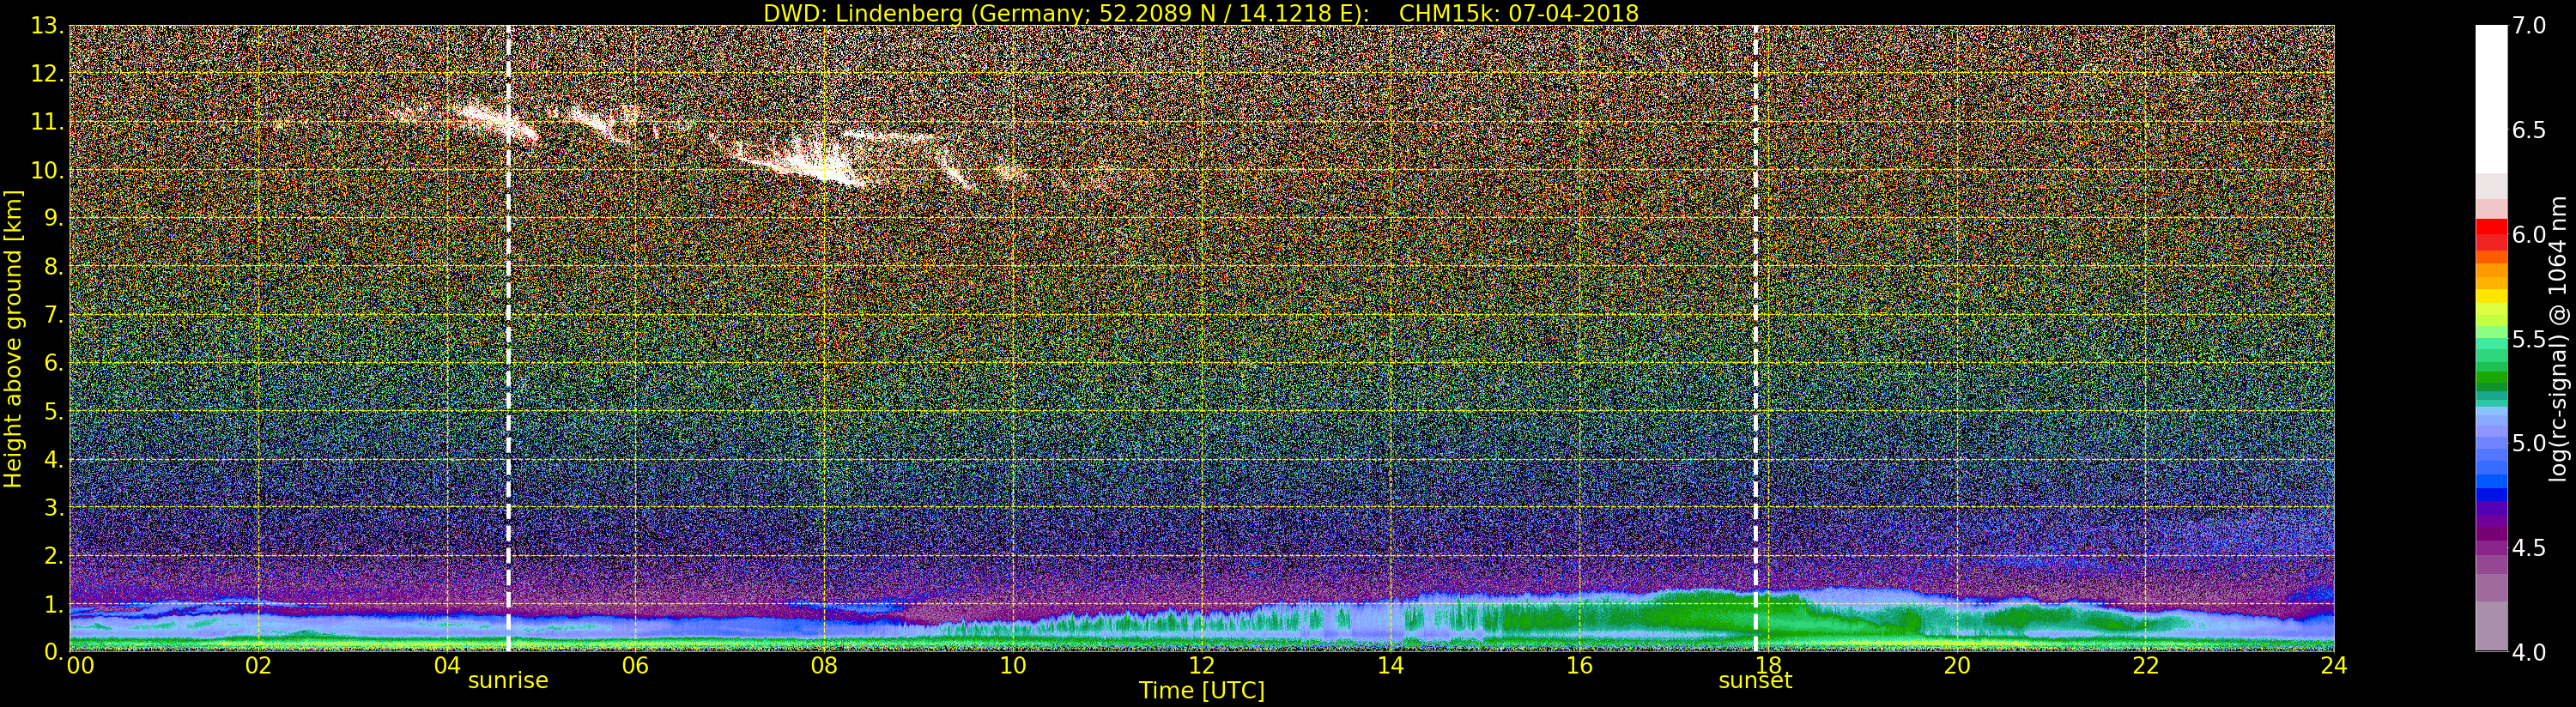Click height tick label 11.
The image size is (2576, 707).
(x=47, y=122)
